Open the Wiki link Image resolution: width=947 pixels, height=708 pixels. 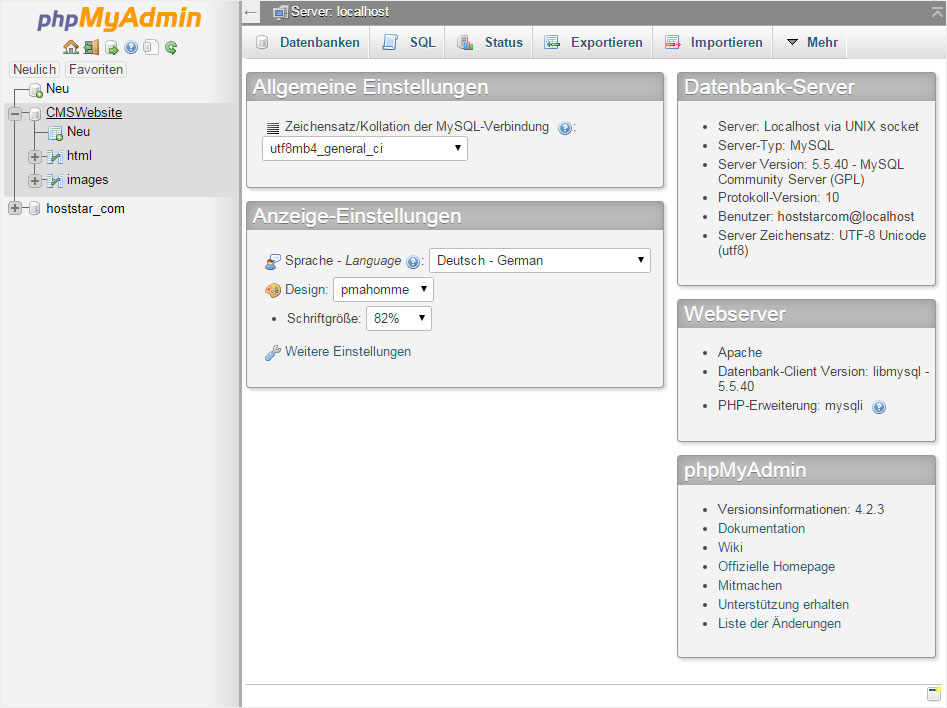730,547
